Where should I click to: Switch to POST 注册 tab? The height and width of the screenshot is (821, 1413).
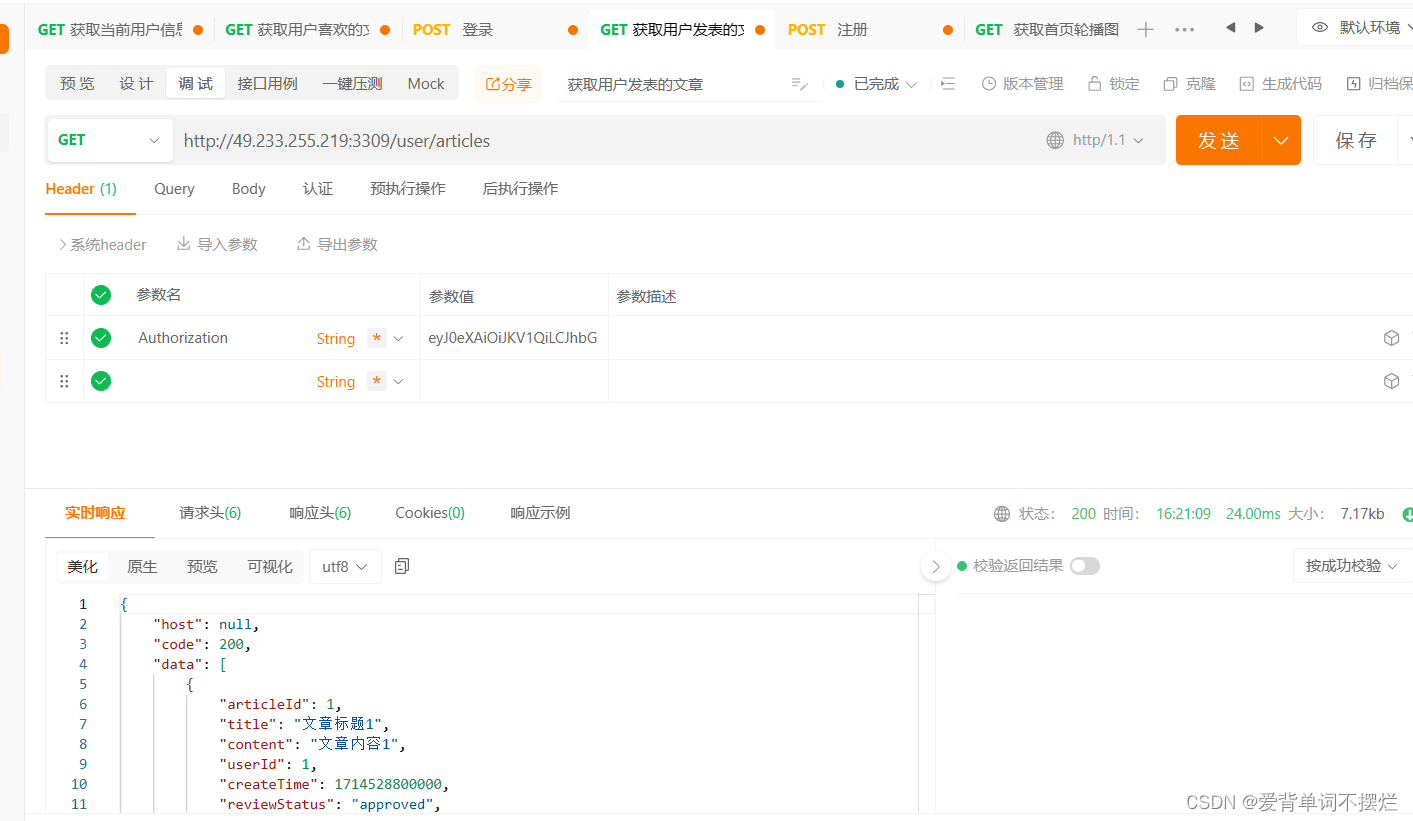click(870, 30)
